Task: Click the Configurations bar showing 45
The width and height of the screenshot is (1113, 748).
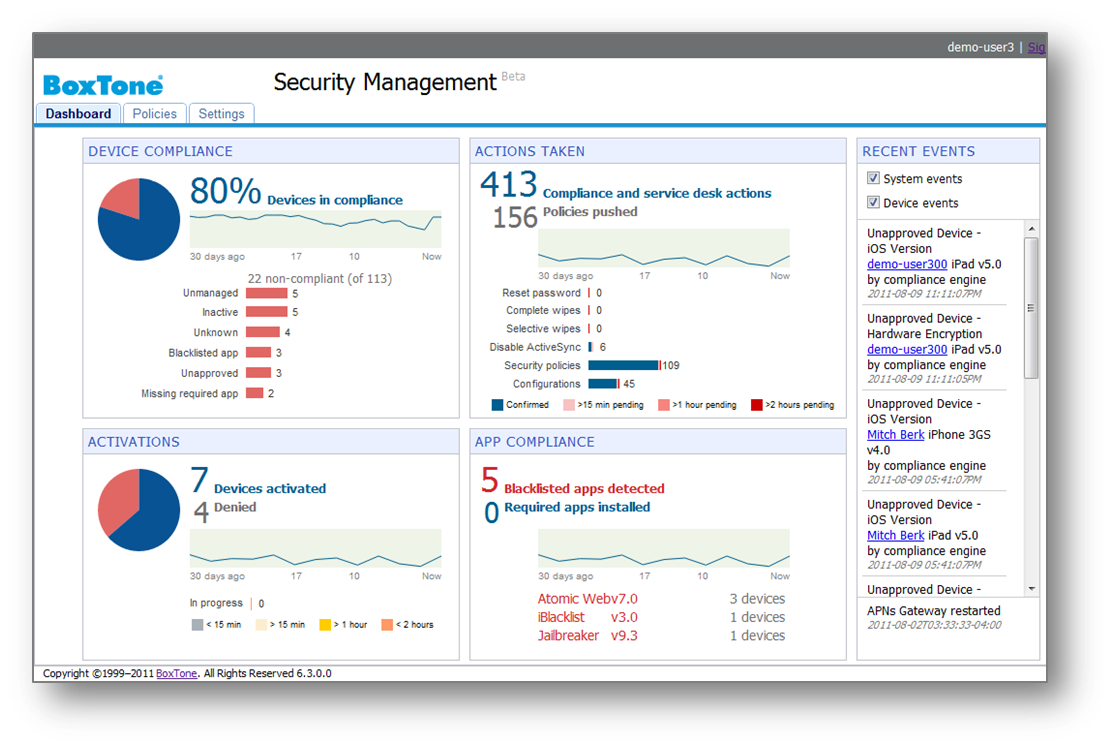Action: pos(604,384)
